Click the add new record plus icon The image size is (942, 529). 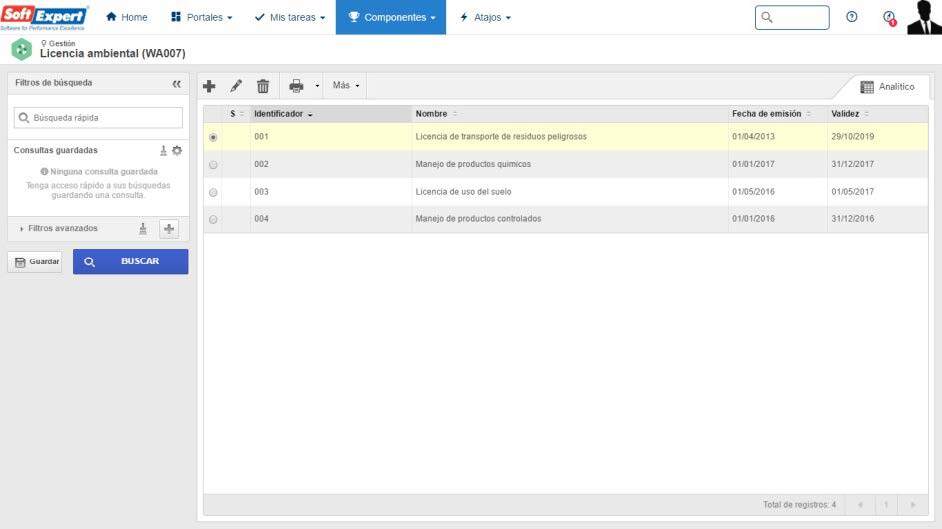[x=209, y=86]
